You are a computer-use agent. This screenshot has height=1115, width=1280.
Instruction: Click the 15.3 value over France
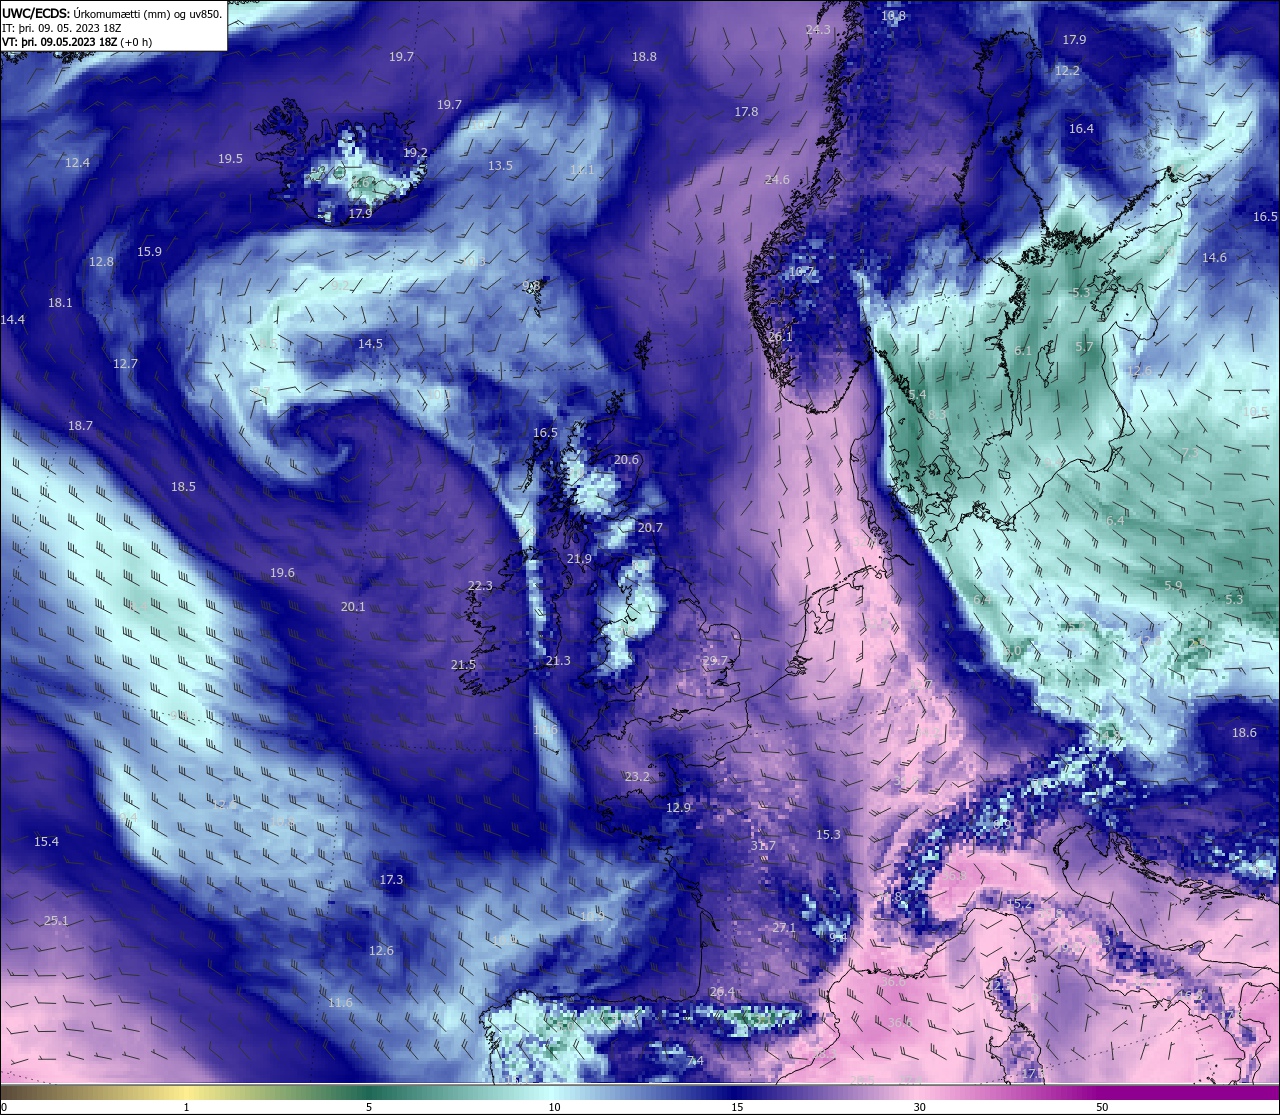click(828, 835)
